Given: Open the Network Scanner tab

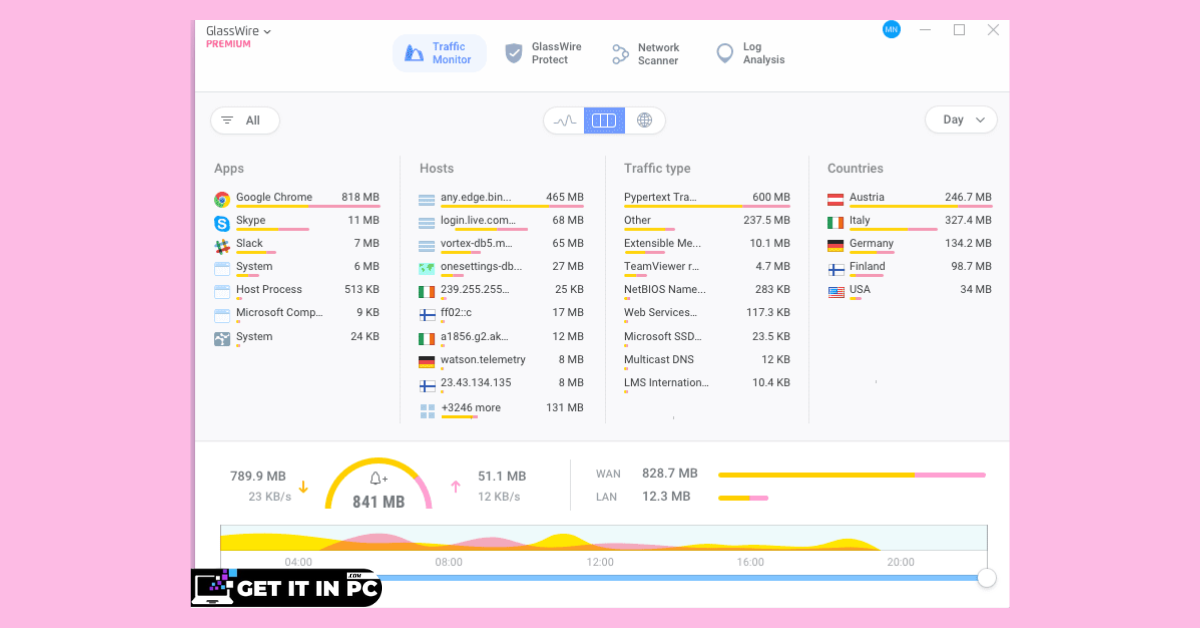Looking at the screenshot, I should [646, 54].
